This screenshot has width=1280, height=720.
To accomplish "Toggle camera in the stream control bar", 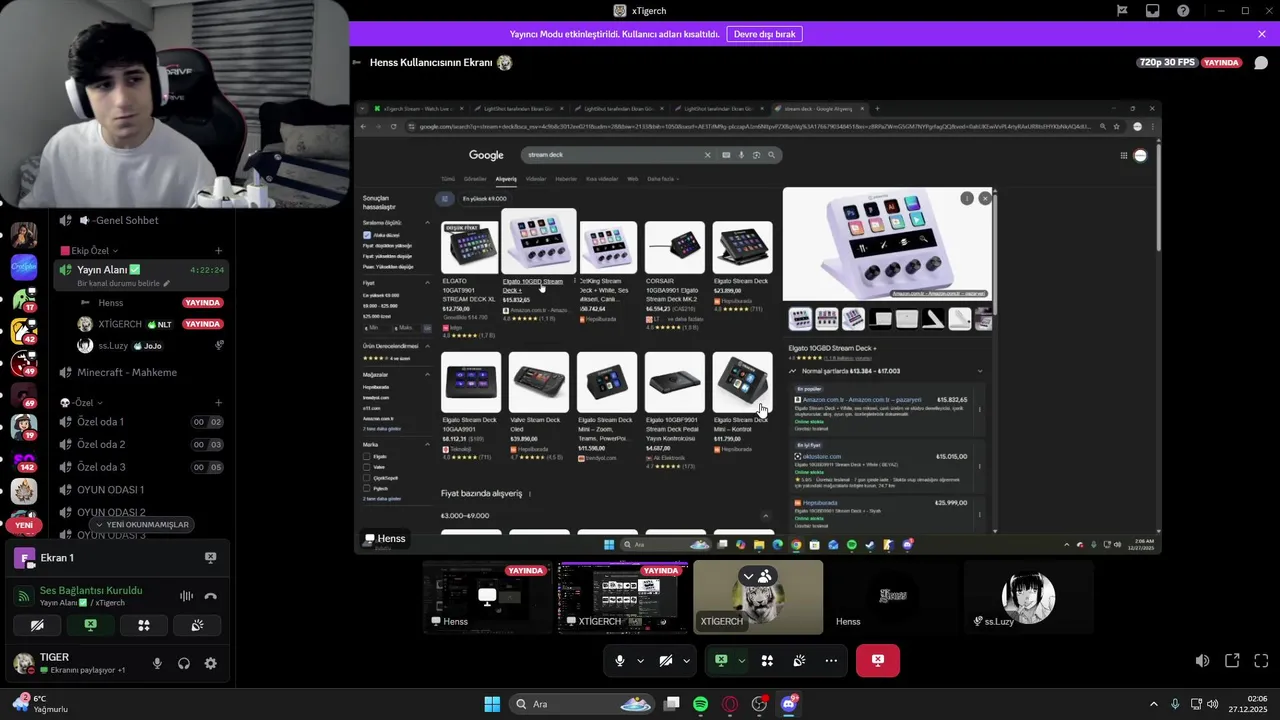I will (666, 661).
